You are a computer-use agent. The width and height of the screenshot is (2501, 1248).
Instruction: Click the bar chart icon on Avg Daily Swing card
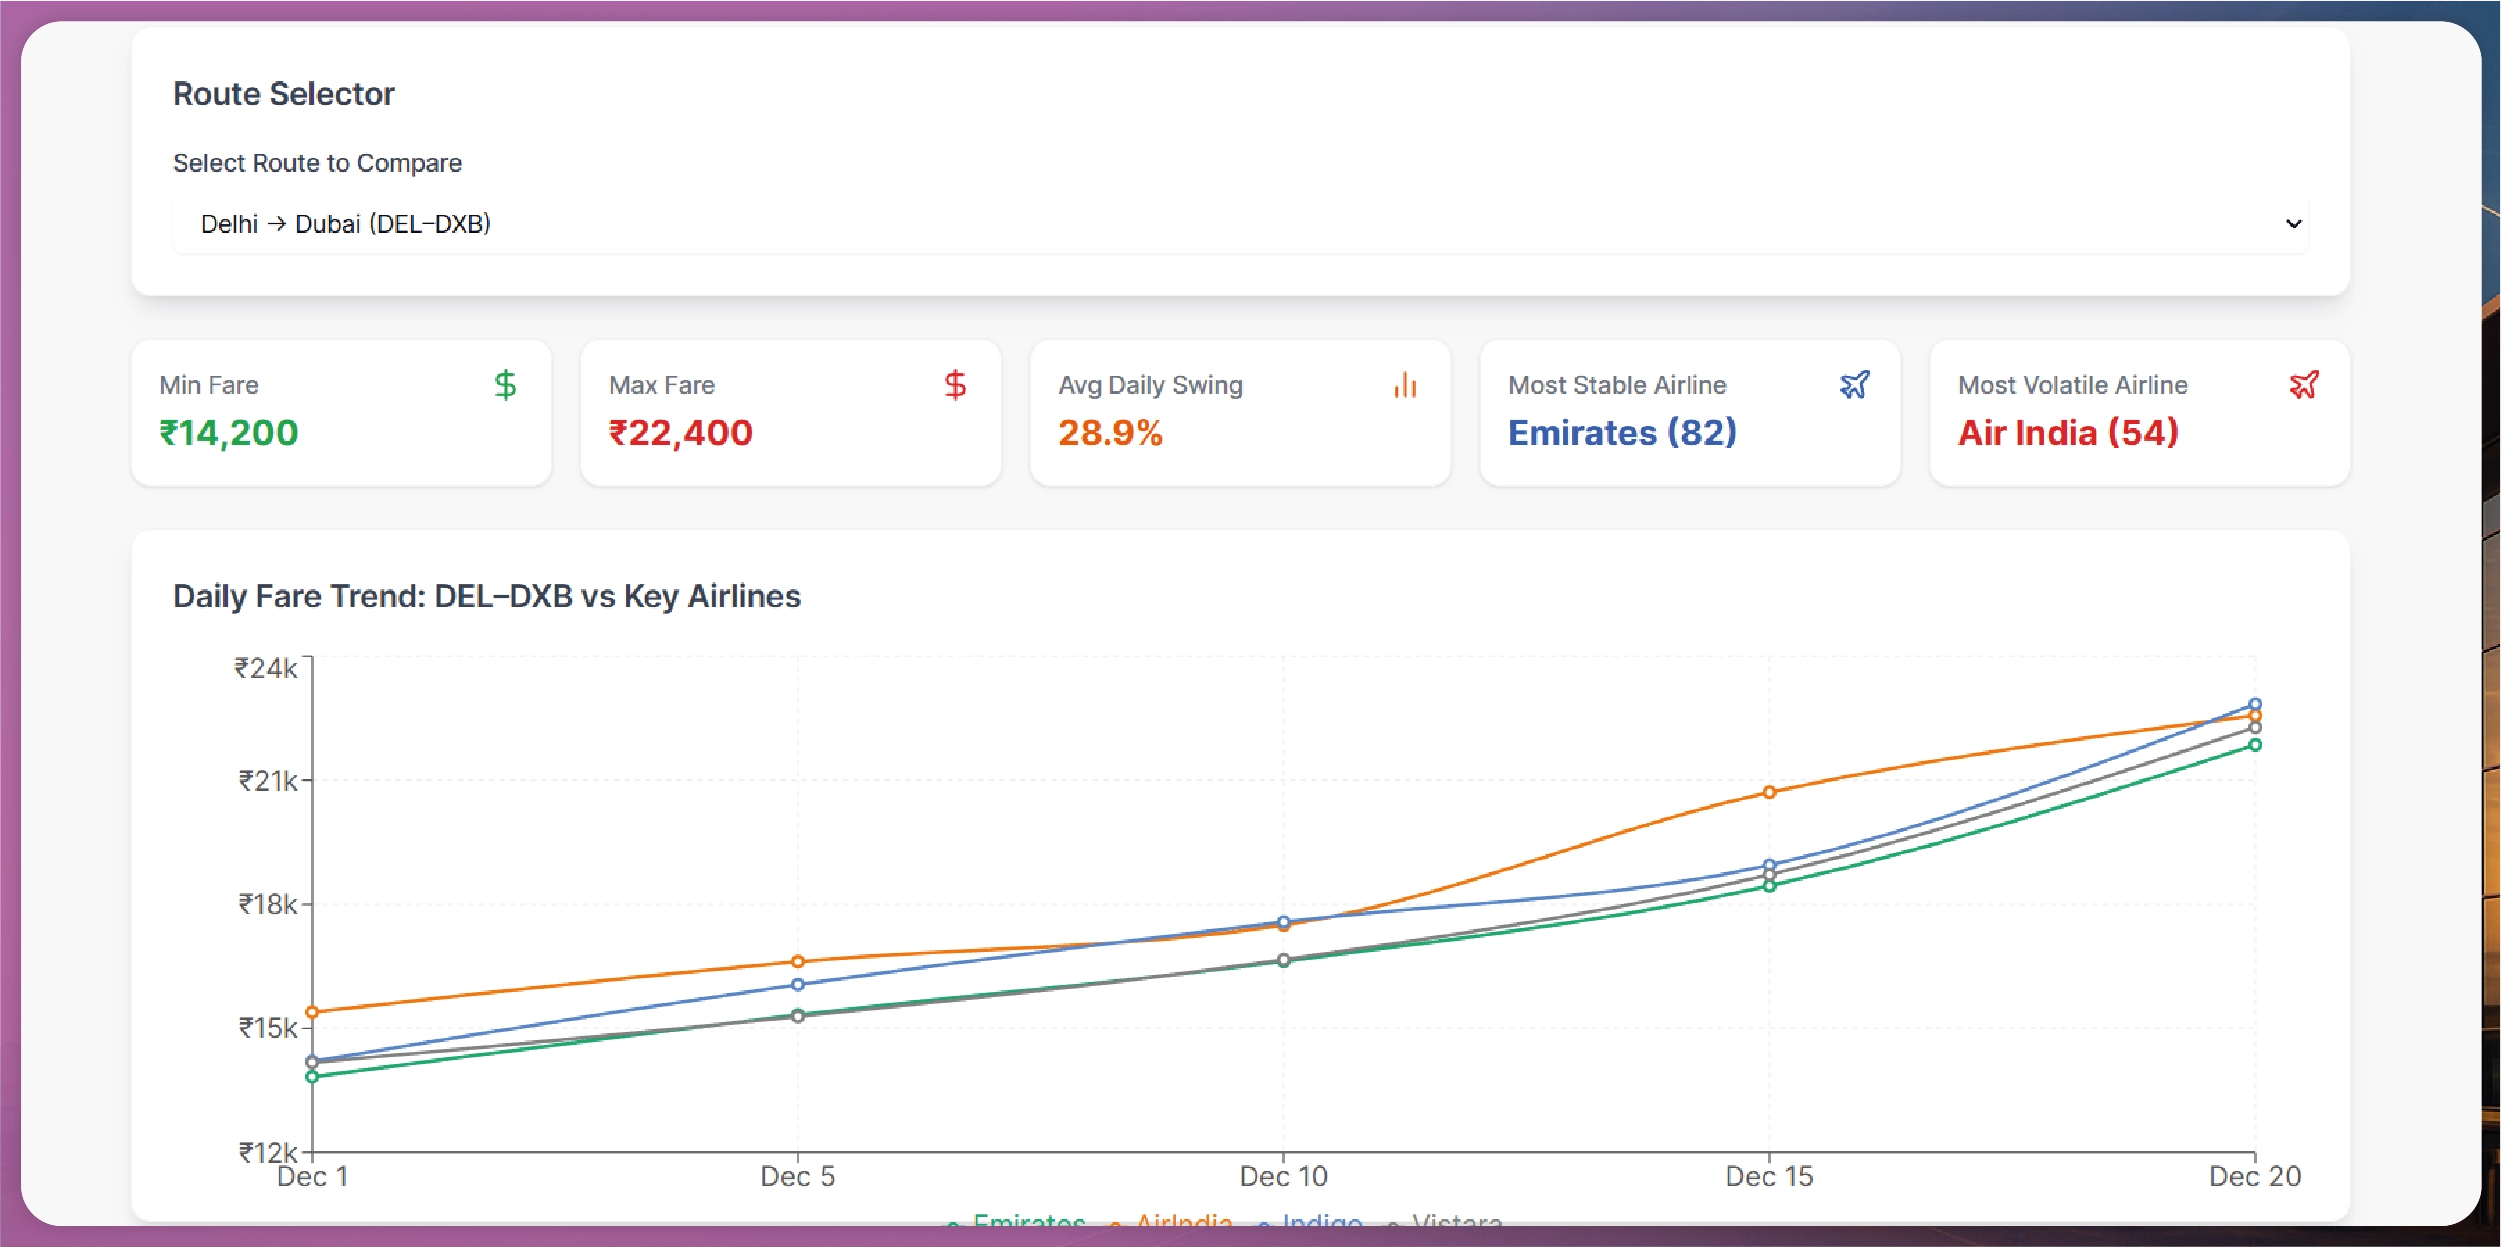(1407, 384)
